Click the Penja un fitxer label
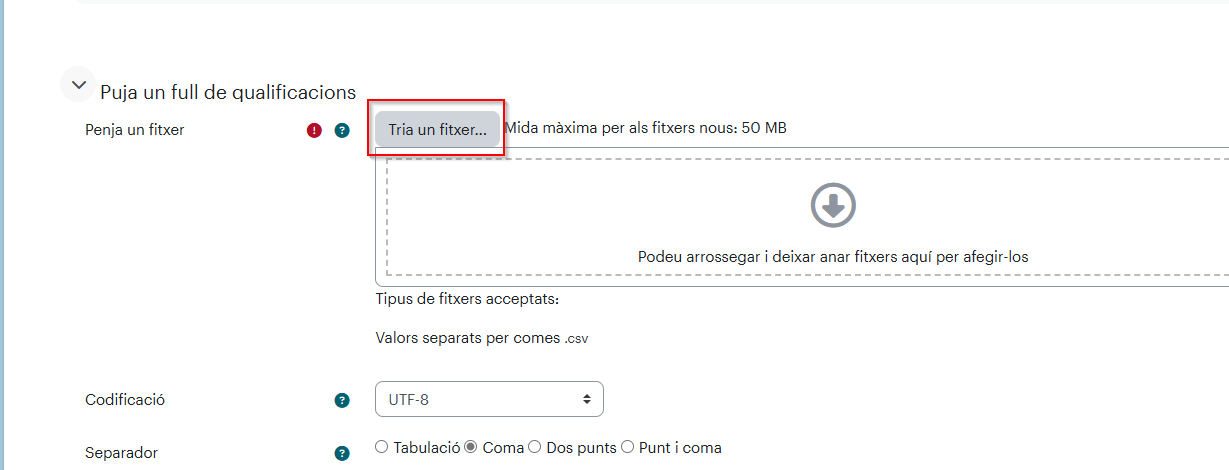 (135, 129)
